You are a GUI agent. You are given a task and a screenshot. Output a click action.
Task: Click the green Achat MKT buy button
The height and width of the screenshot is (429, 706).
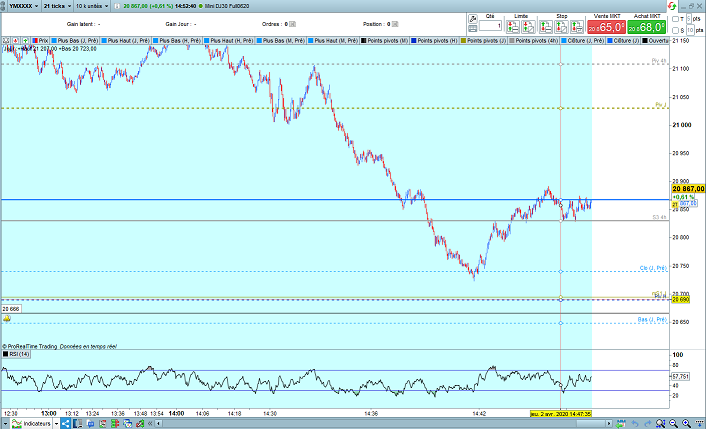(647, 27)
